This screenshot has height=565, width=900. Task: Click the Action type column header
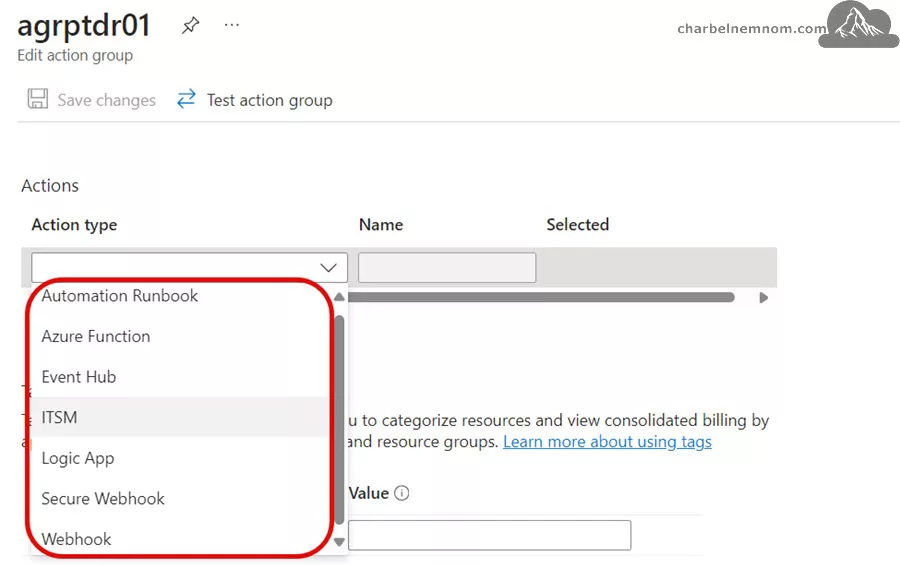(x=75, y=225)
